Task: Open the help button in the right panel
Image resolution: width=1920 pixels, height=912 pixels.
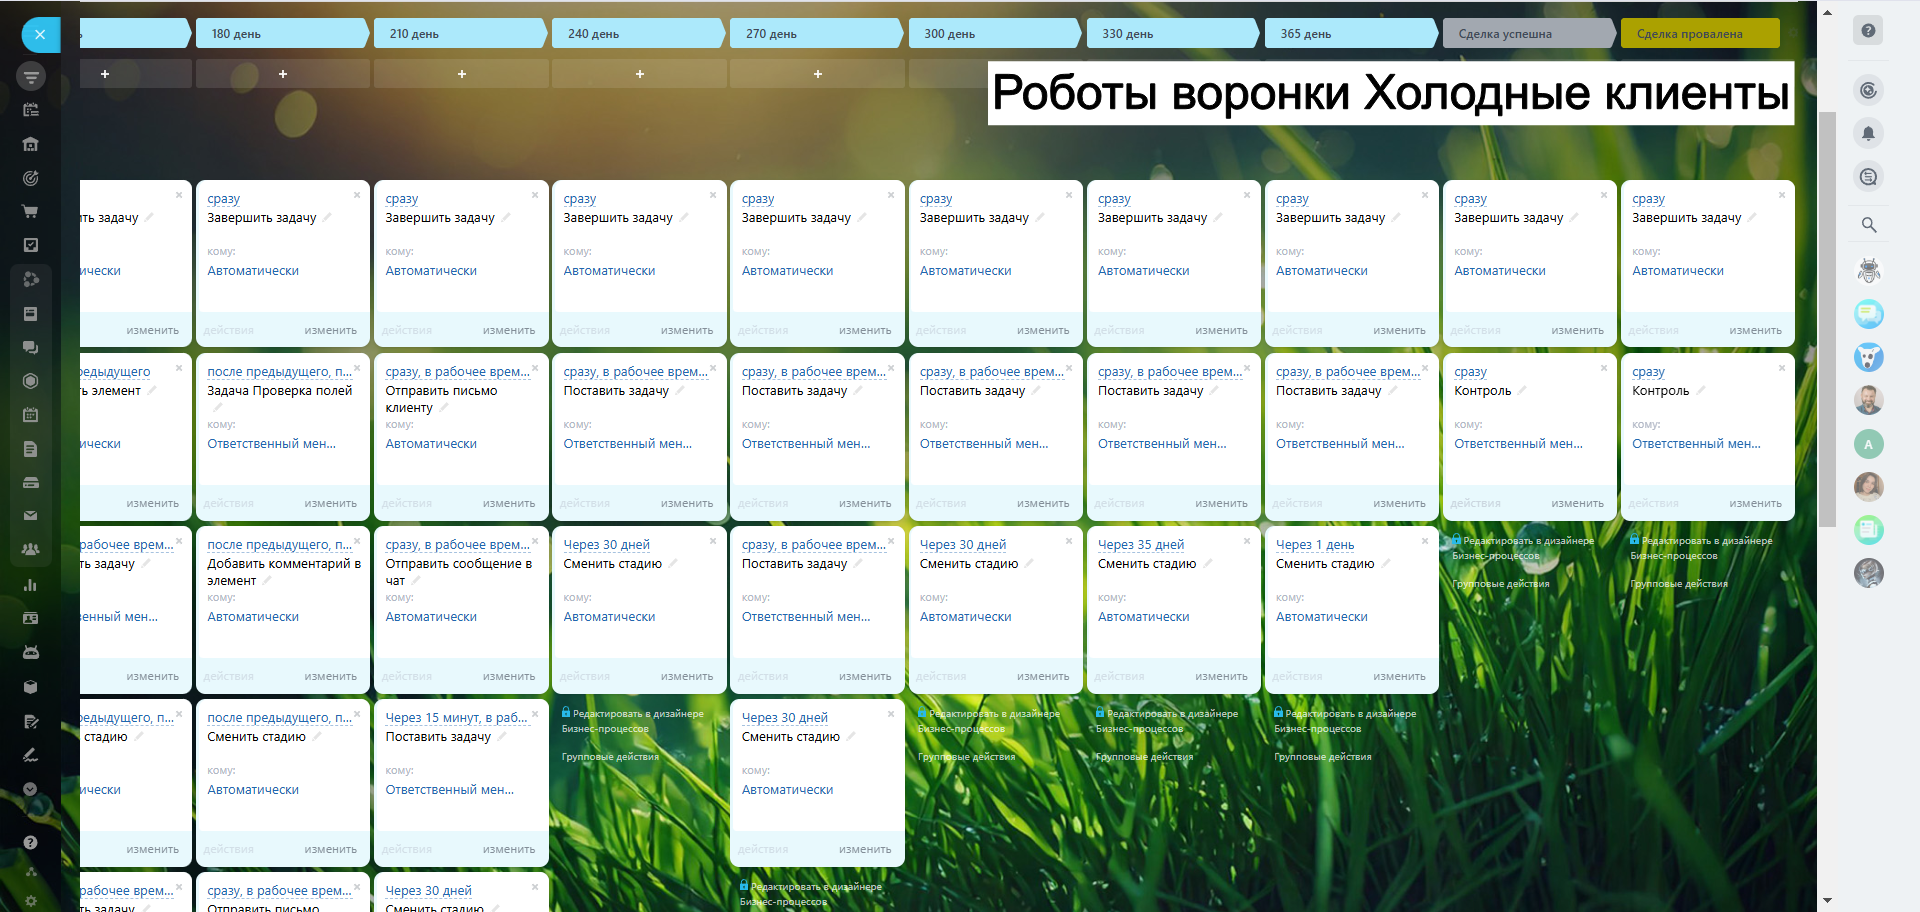Action: coord(1868,31)
